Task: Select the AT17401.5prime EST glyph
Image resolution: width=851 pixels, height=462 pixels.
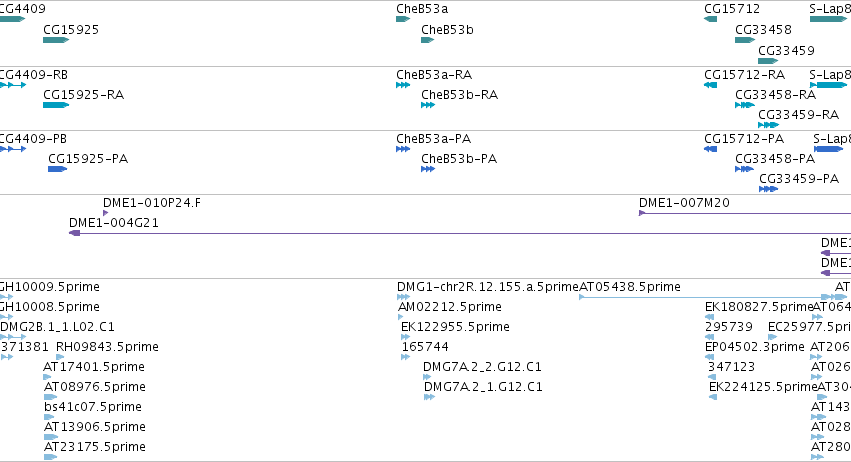Action: [48, 377]
